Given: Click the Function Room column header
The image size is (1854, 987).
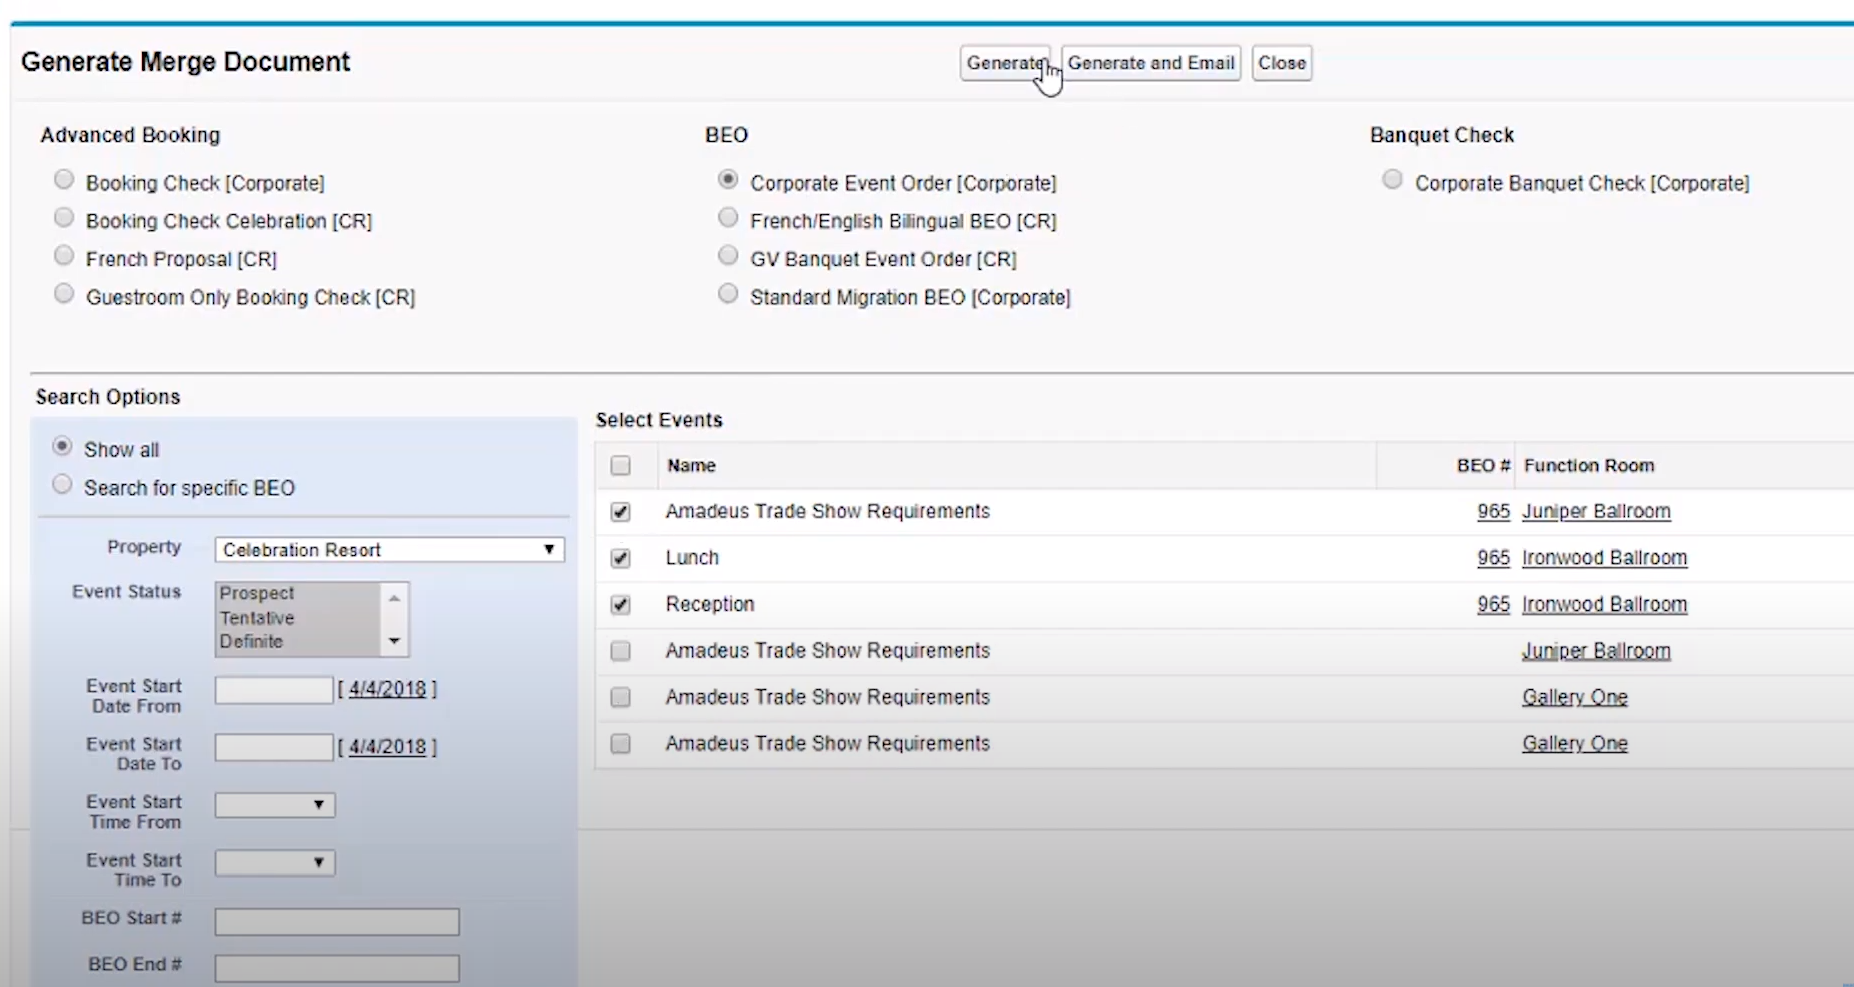Looking at the screenshot, I should click(1589, 466).
